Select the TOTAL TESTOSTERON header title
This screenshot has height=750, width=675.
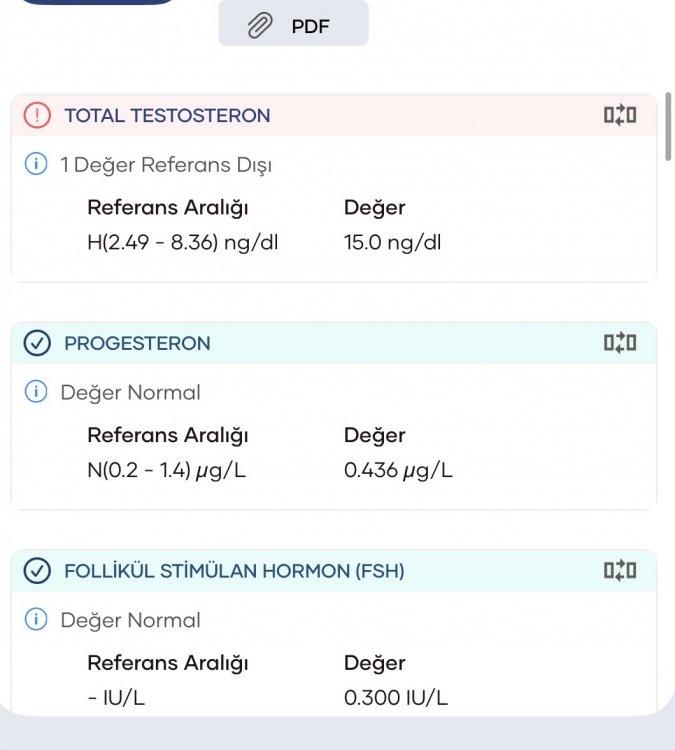(167, 116)
